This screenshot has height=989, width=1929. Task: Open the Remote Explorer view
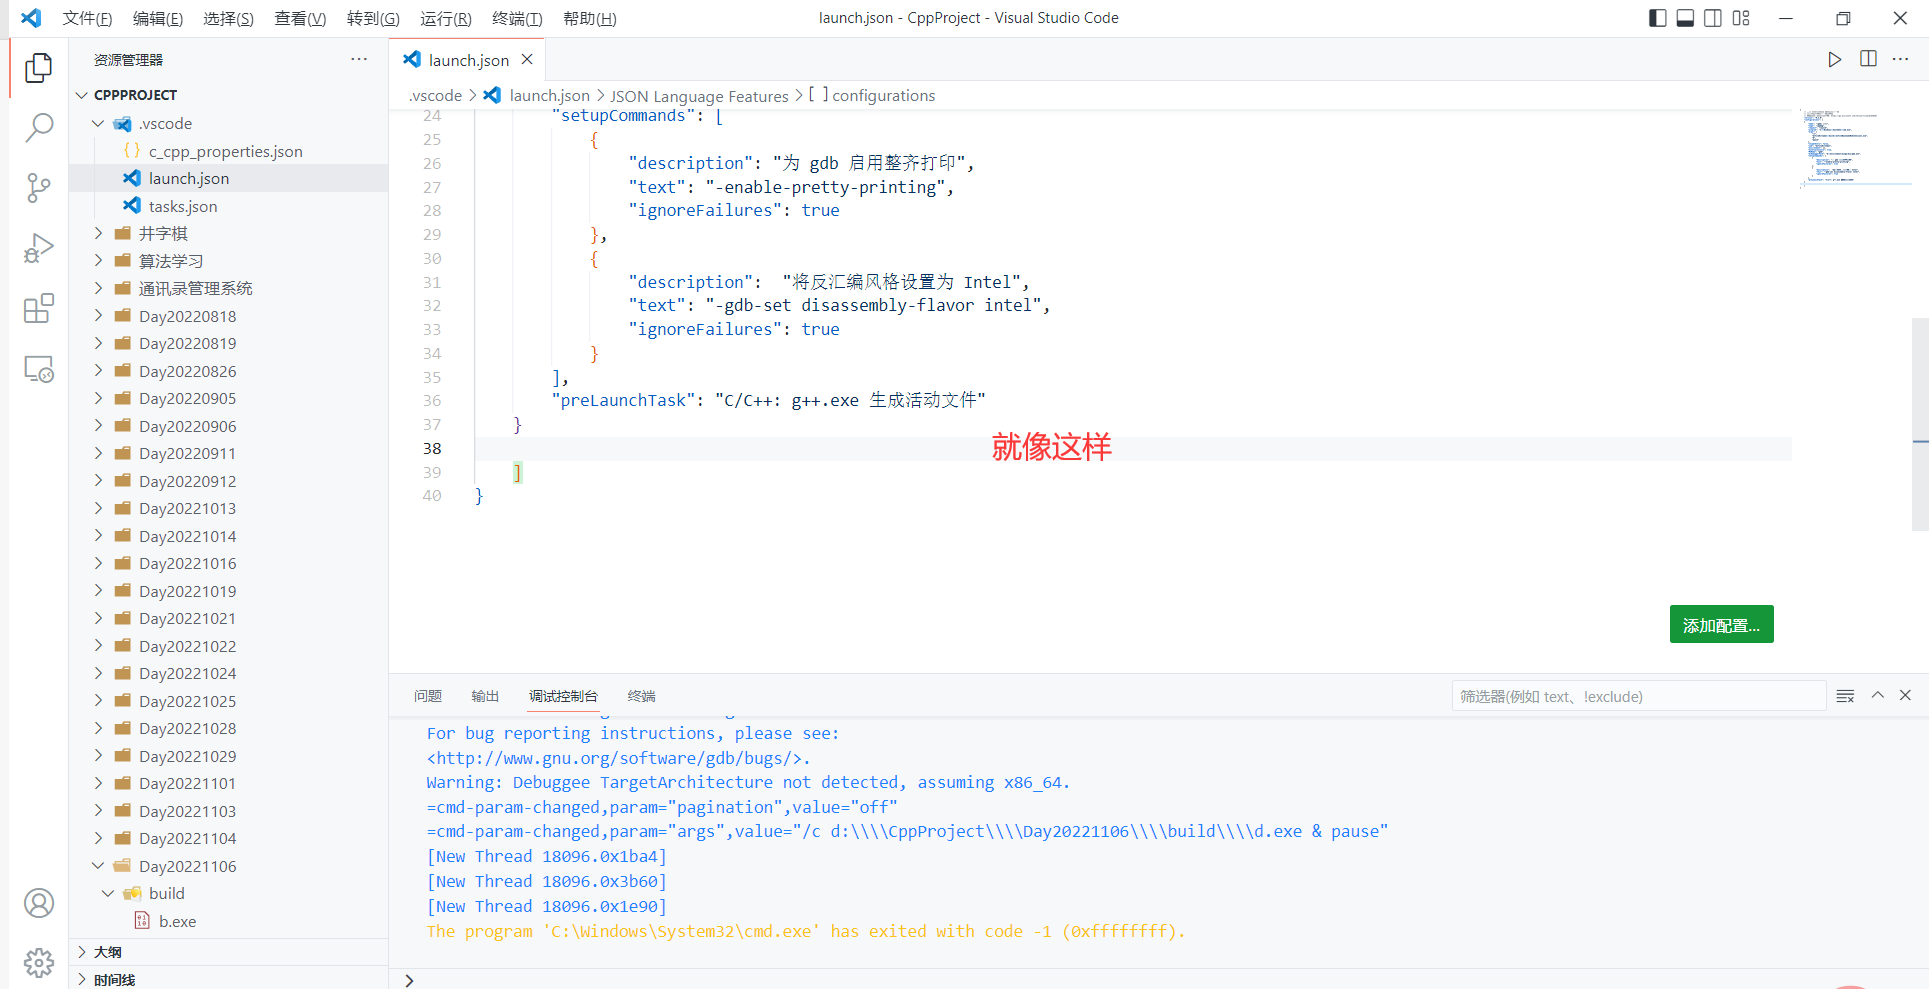[38, 369]
